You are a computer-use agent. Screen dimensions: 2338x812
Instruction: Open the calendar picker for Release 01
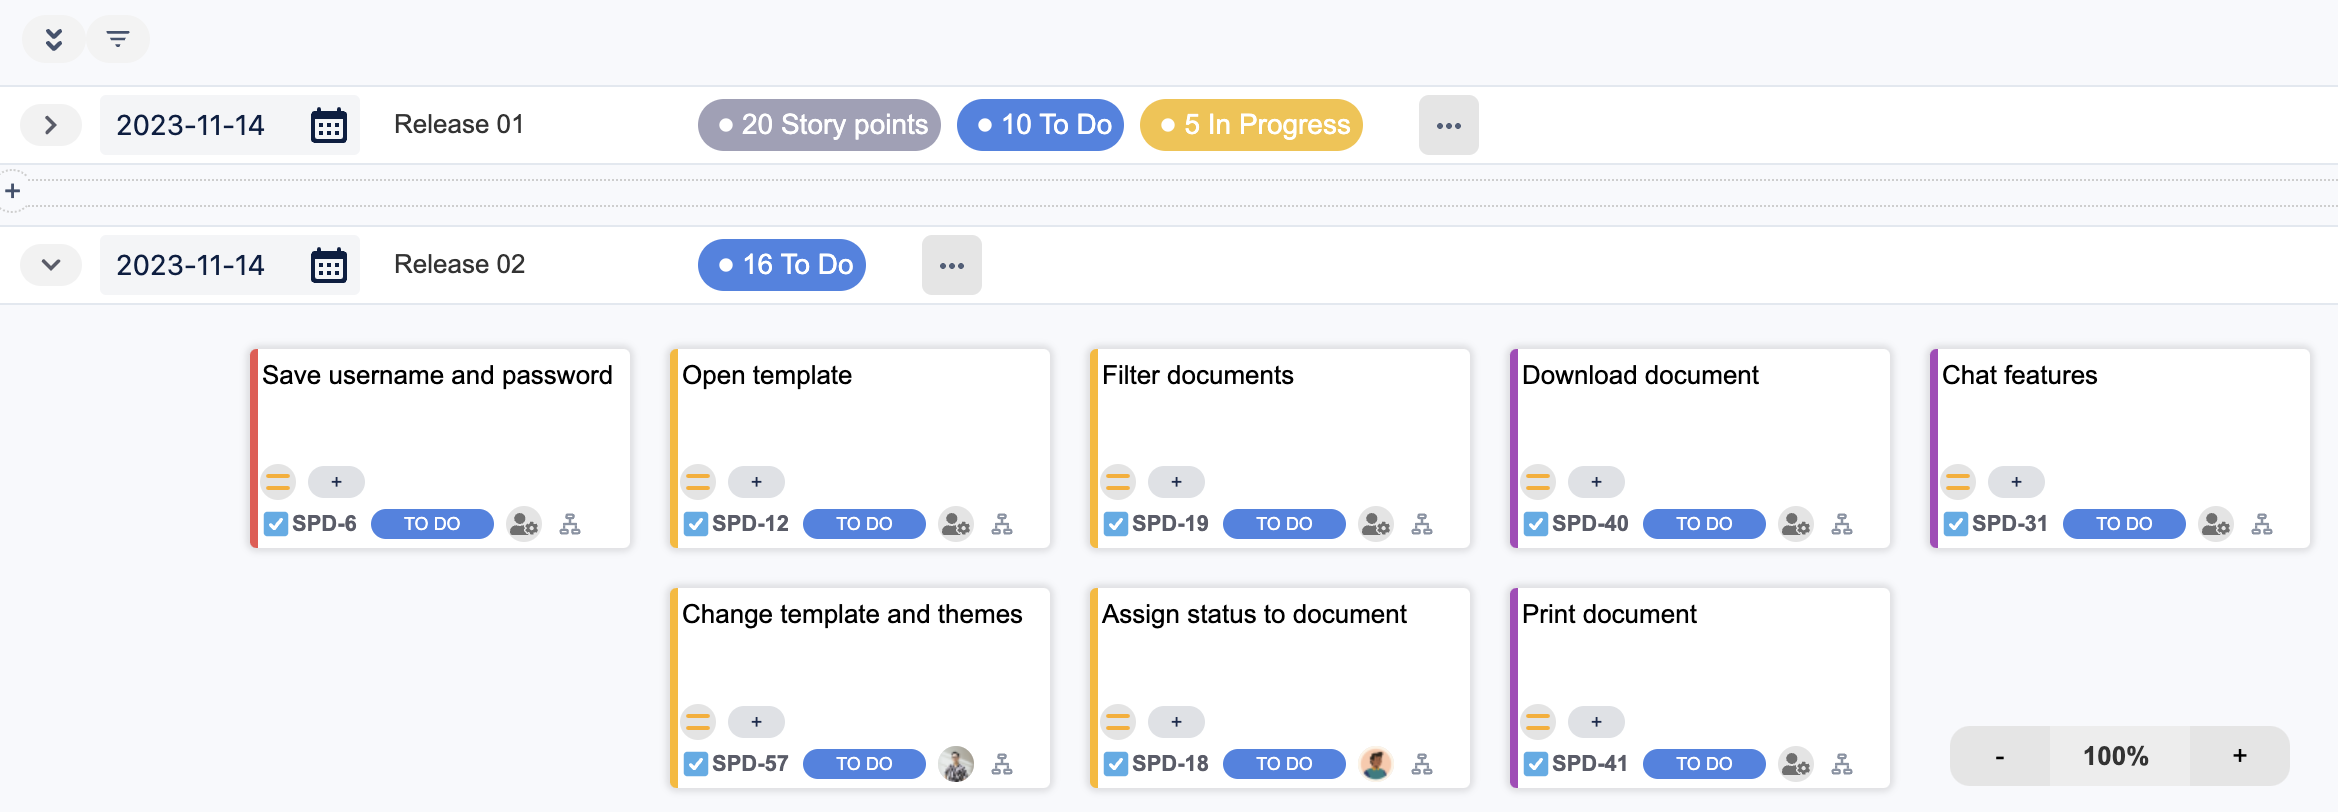coord(328,126)
